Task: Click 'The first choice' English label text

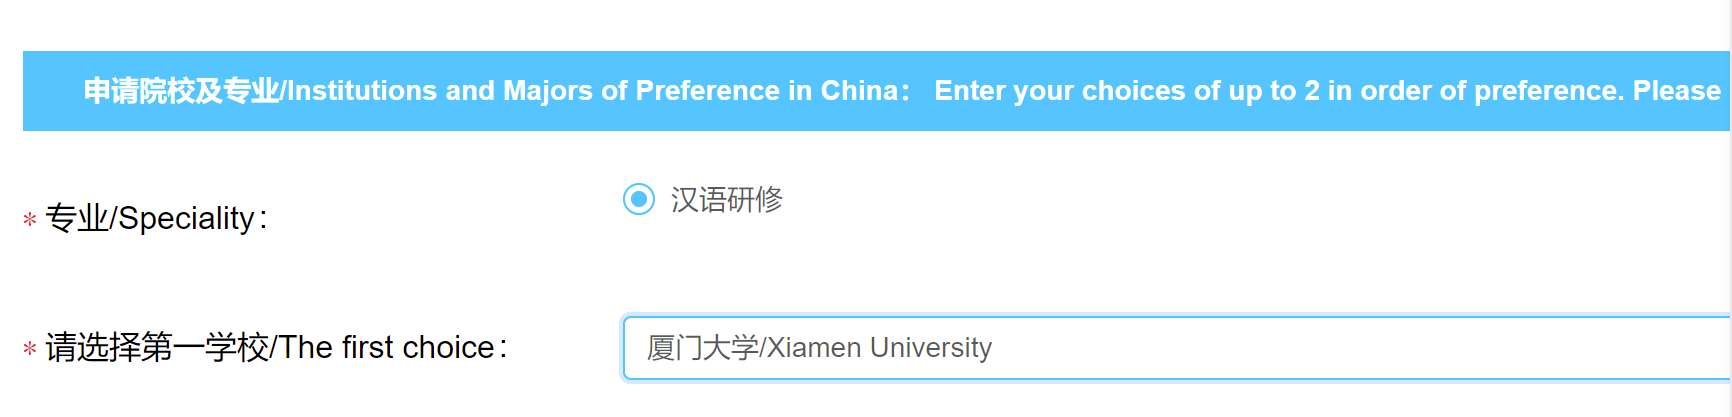Action: pyautogui.click(x=387, y=348)
